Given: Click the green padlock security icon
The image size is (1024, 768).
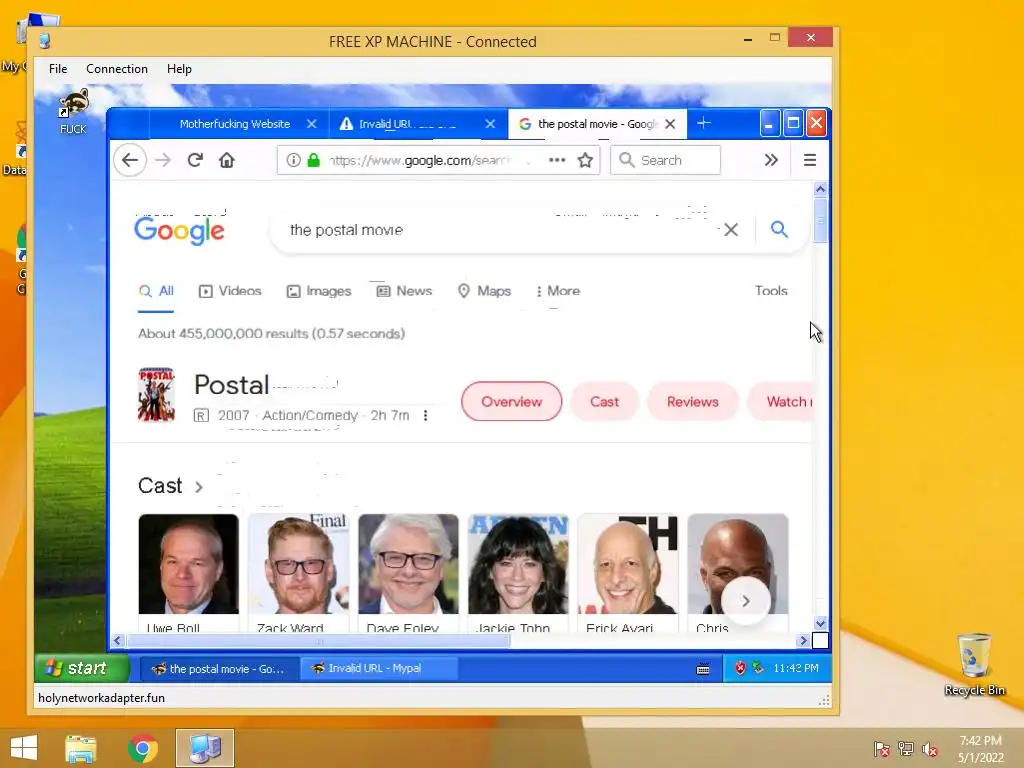Looking at the screenshot, I should pos(313,160).
